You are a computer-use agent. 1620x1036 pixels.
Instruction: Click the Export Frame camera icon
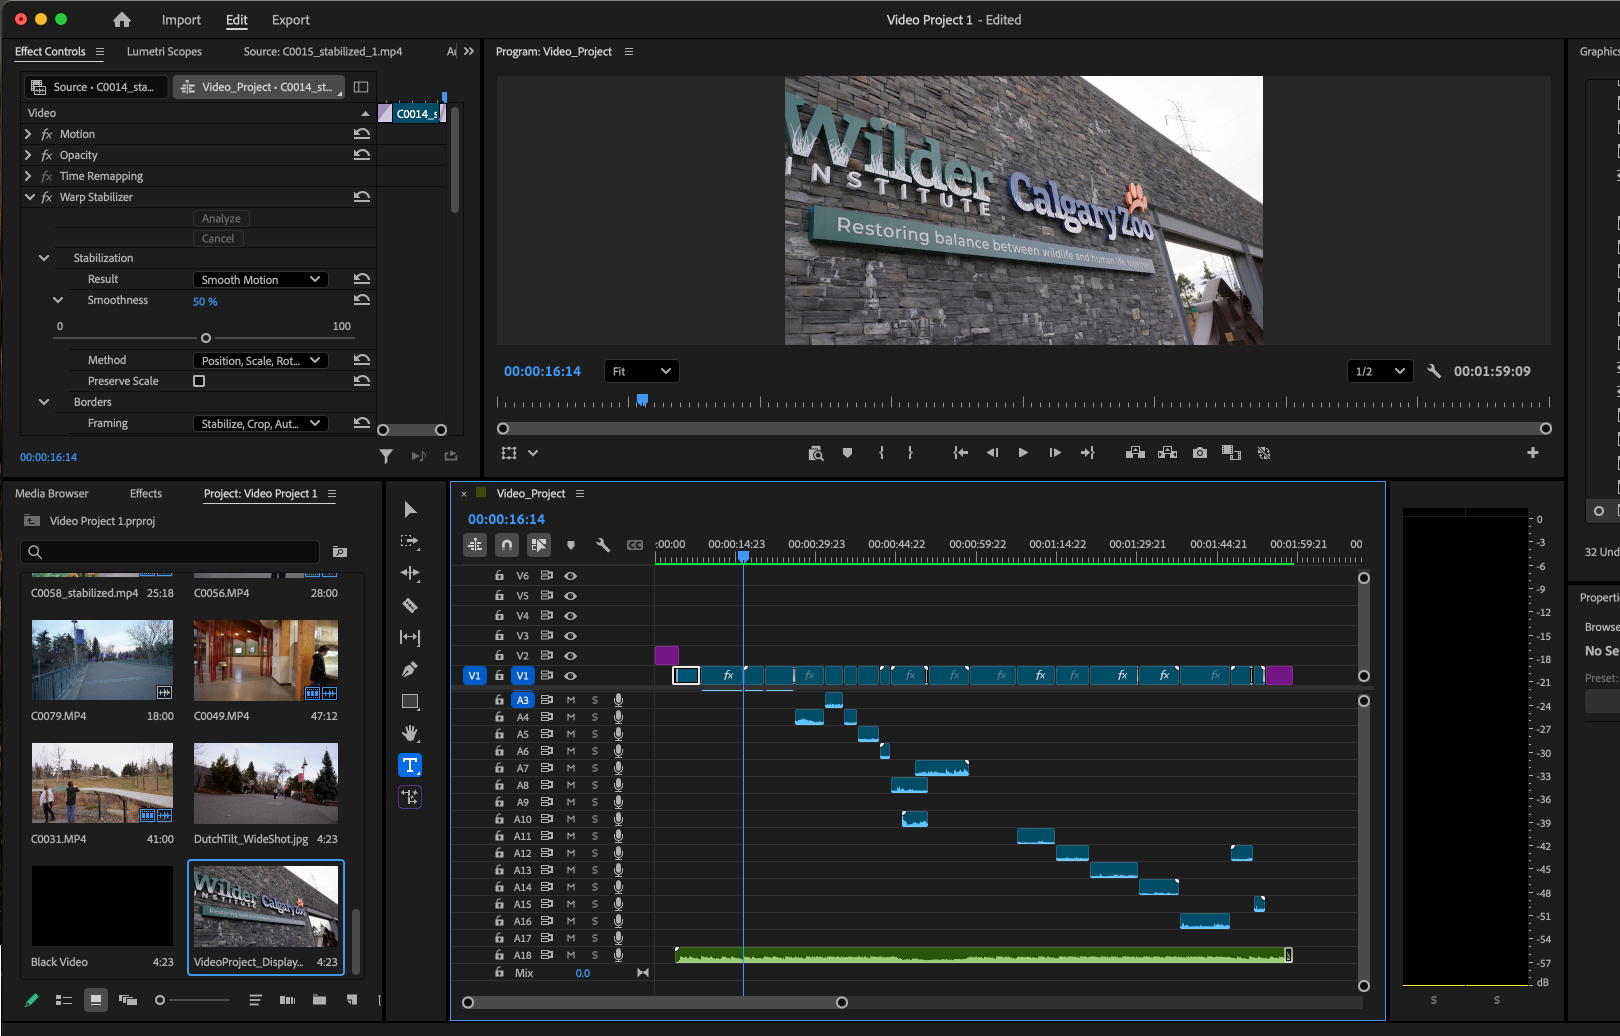click(x=1199, y=453)
